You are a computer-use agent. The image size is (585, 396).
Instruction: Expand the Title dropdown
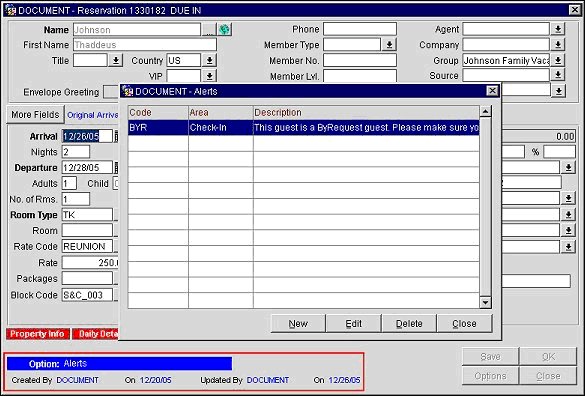click(x=116, y=60)
